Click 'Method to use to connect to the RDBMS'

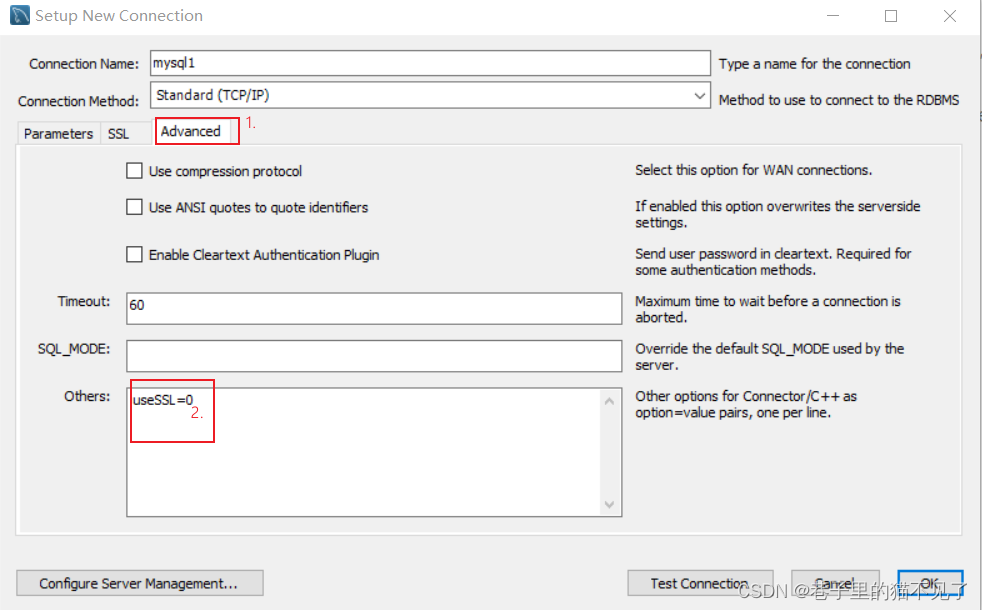839,100
